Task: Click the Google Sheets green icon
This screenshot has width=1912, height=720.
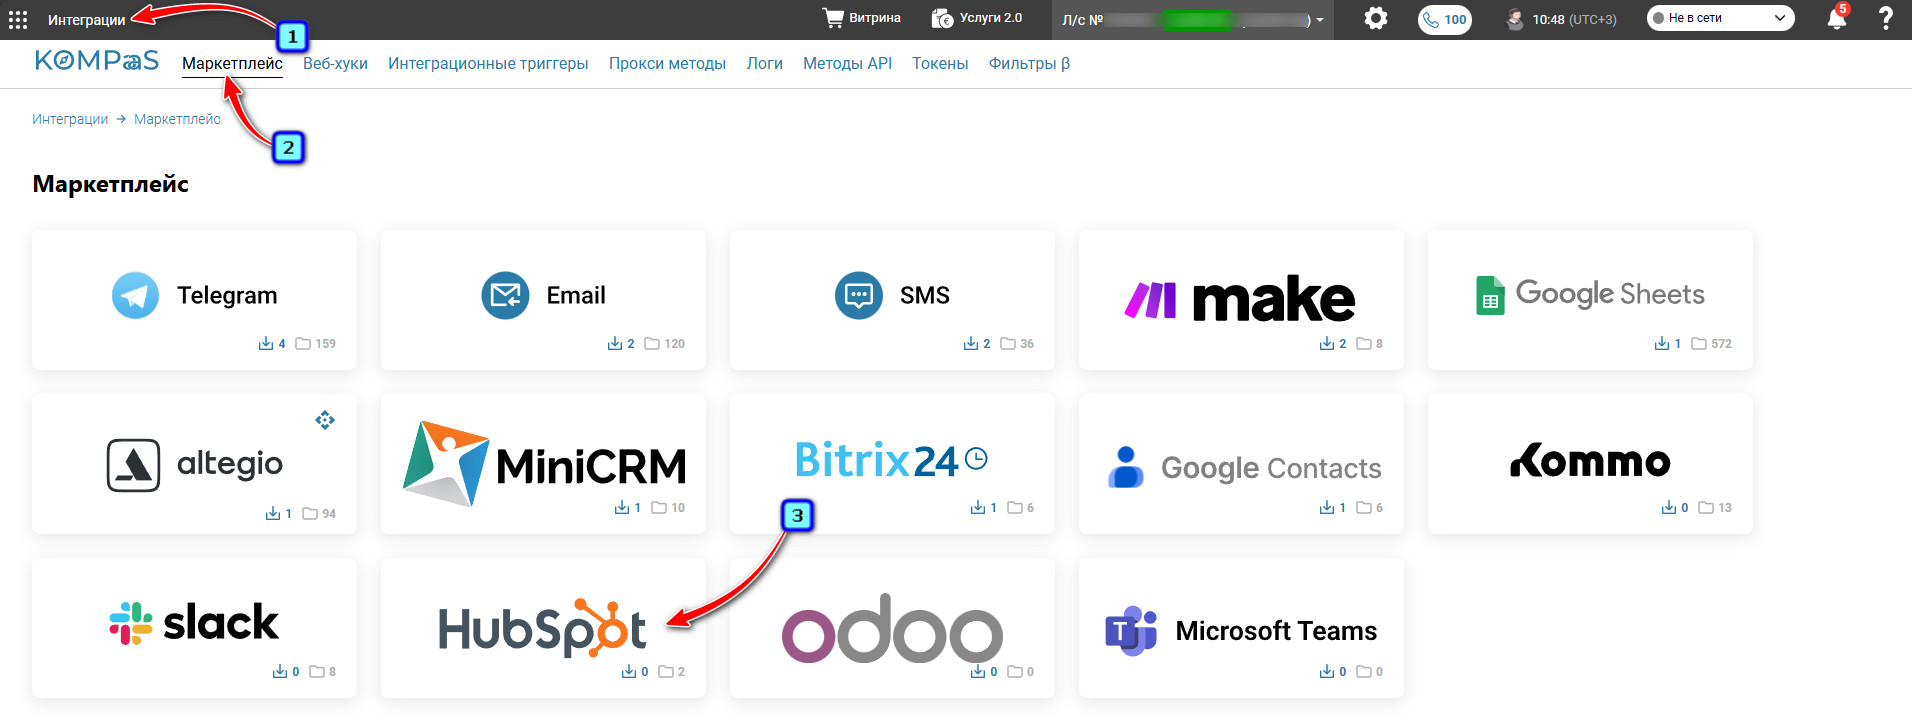Action: [x=1490, y=296]
